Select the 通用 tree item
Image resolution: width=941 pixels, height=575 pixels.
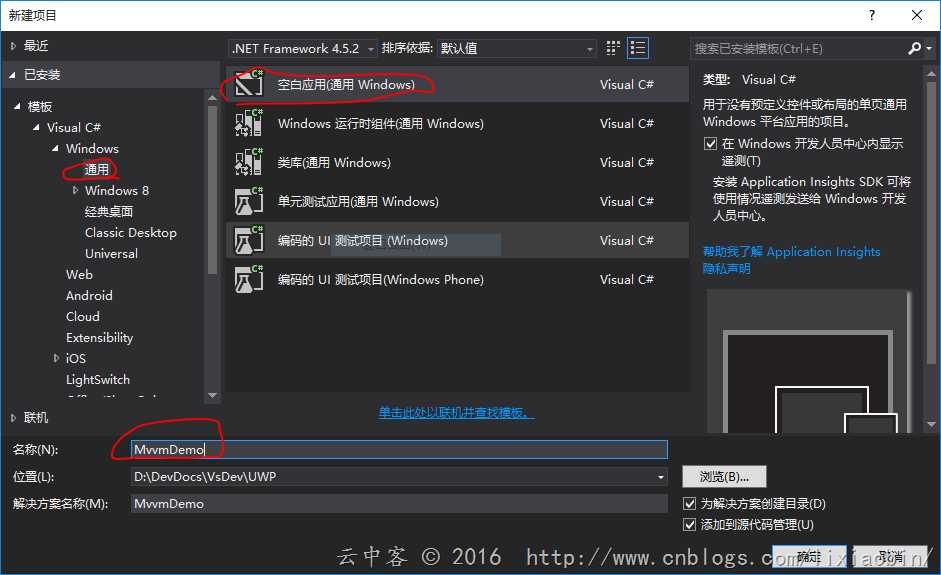pos(96,169)
